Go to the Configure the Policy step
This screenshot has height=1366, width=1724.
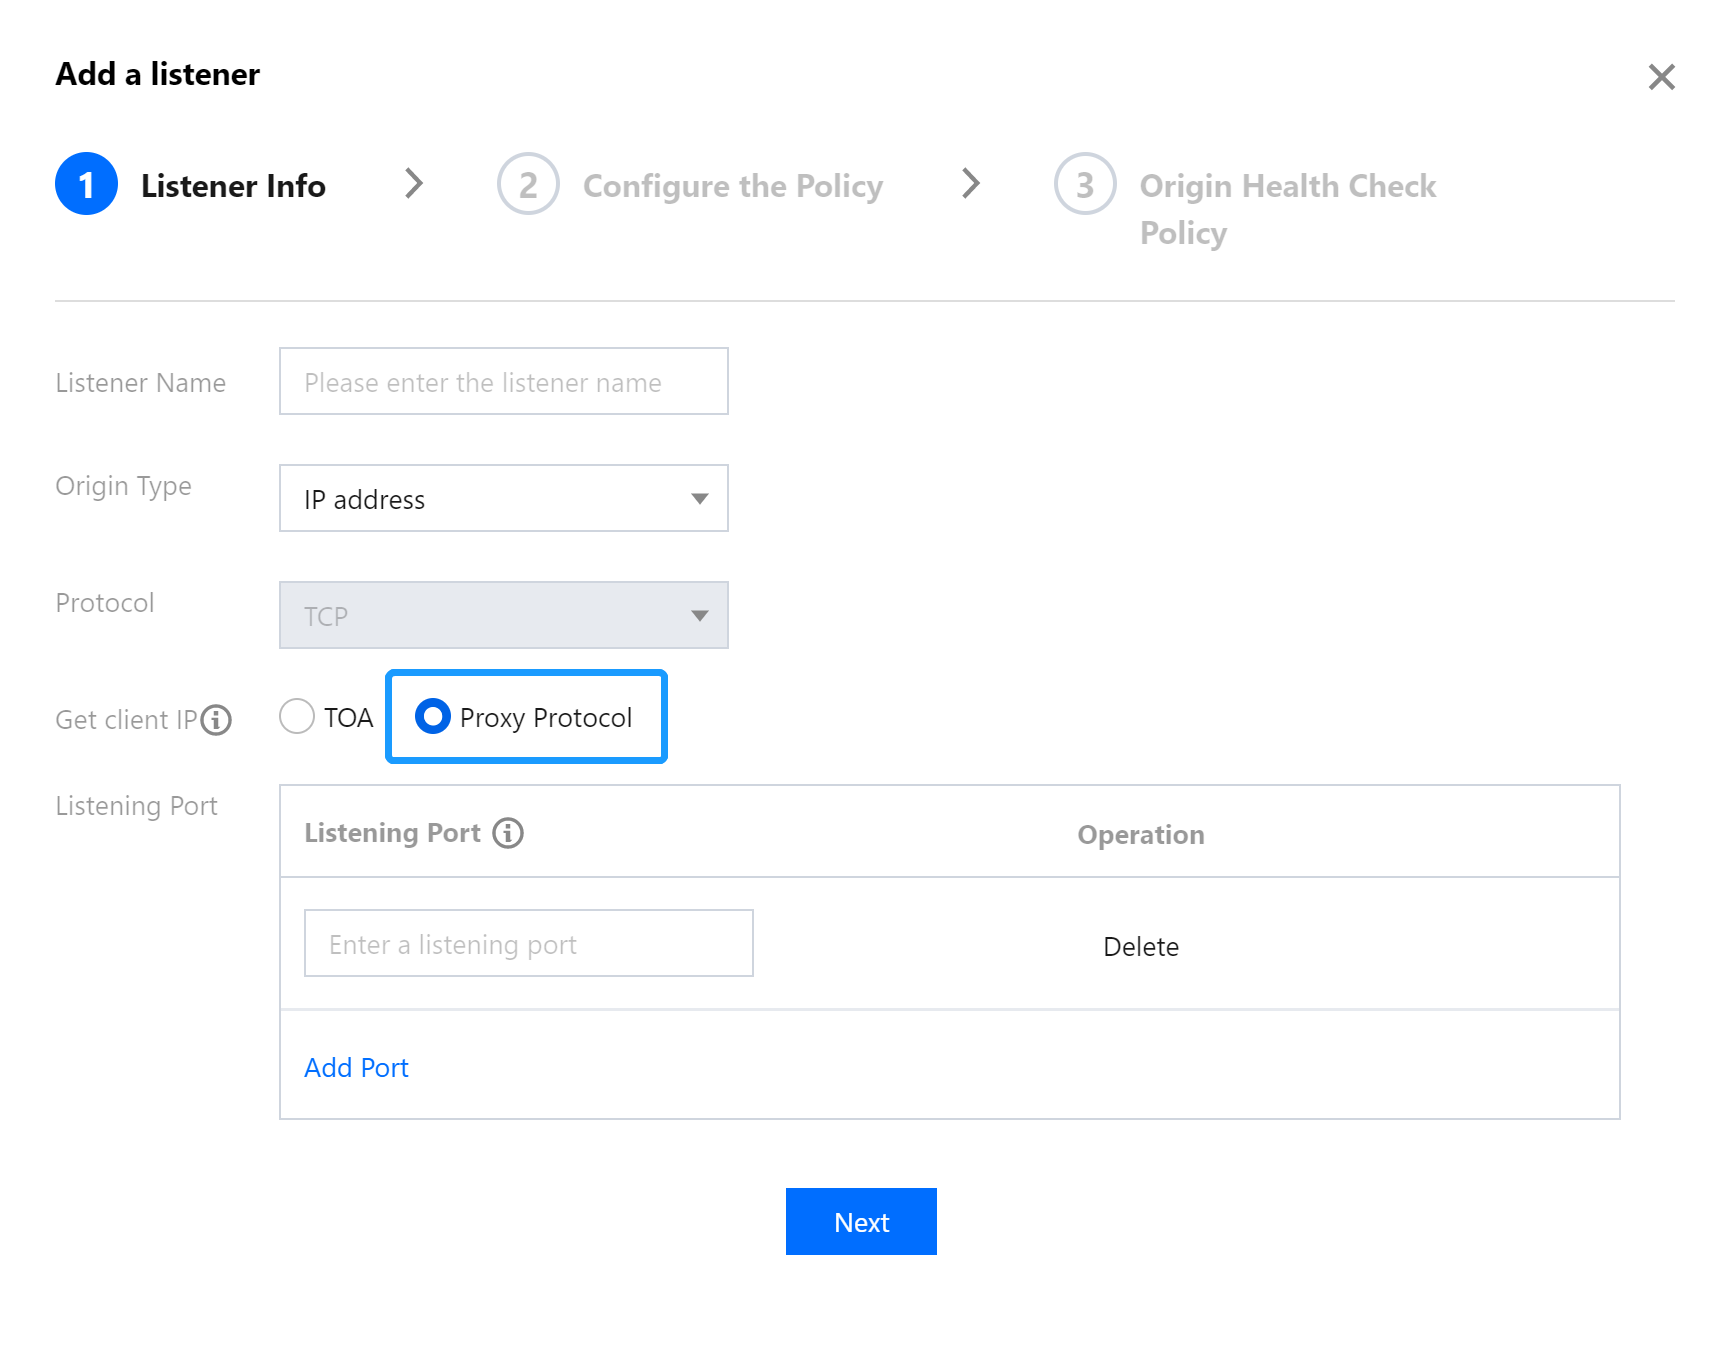pos(732,186)
